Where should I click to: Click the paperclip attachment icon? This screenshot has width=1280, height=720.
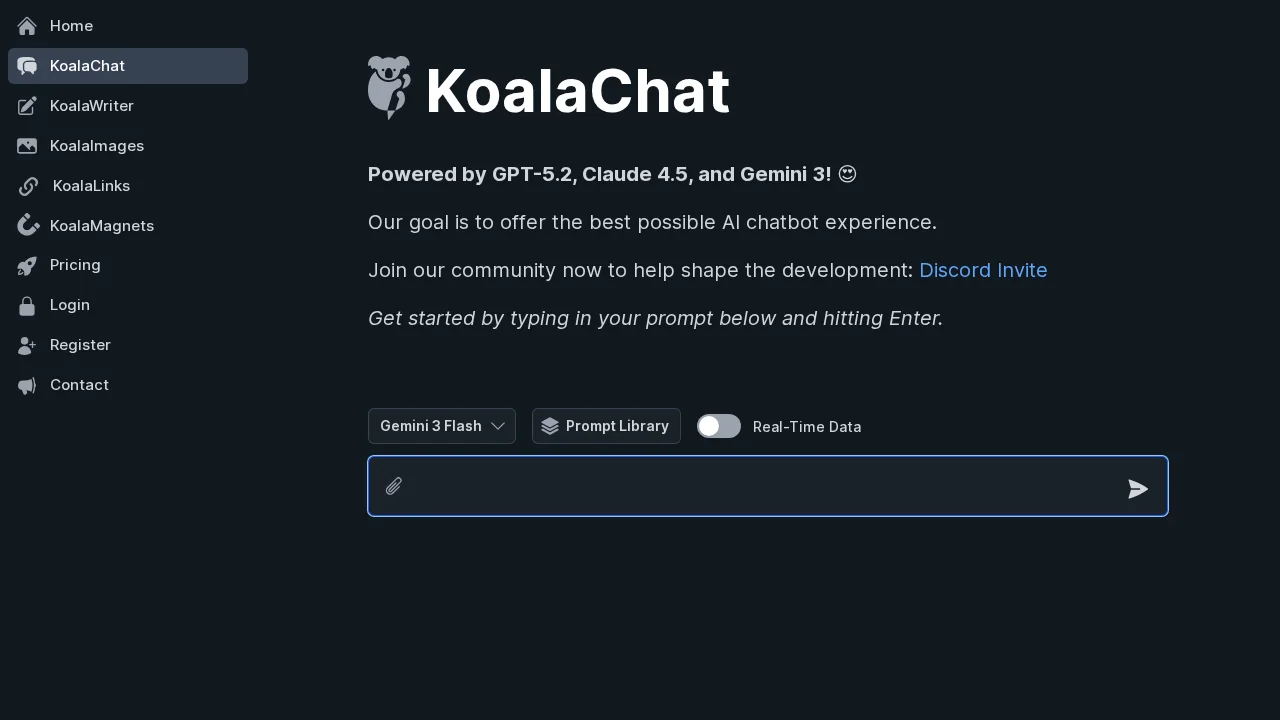coord(393,486)
